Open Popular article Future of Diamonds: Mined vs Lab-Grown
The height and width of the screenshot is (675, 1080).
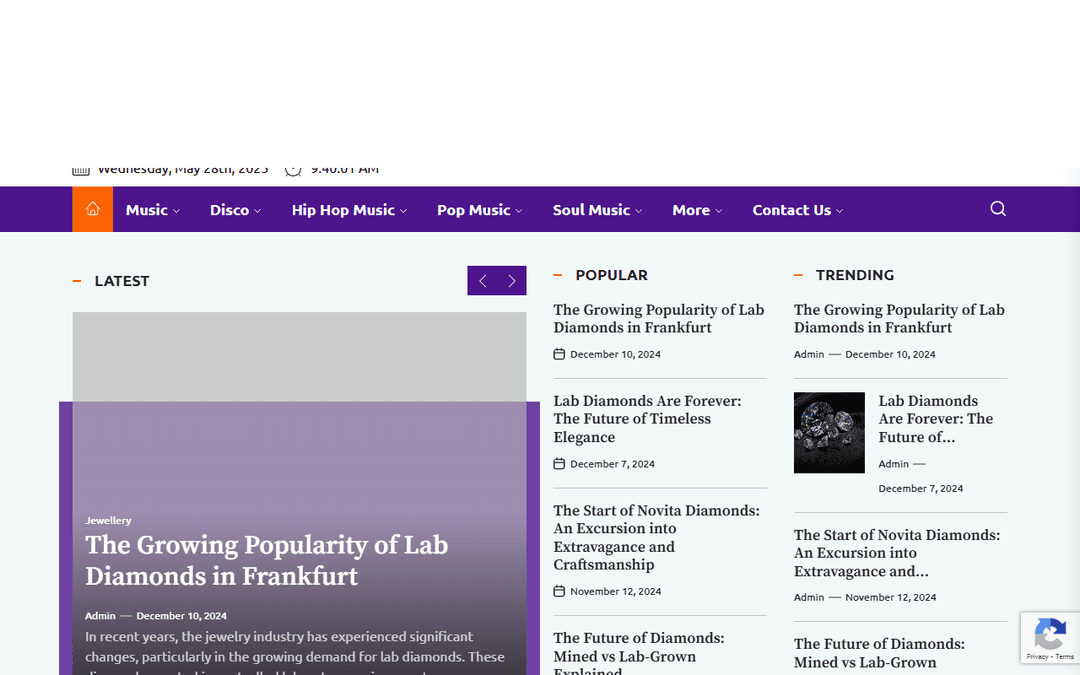pyautogui.click(x=638, y=654)
